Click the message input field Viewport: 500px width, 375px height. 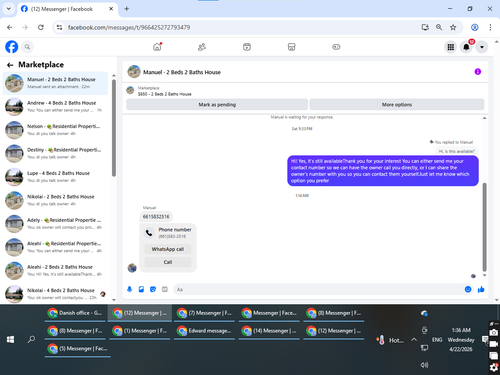pos(318,289)
